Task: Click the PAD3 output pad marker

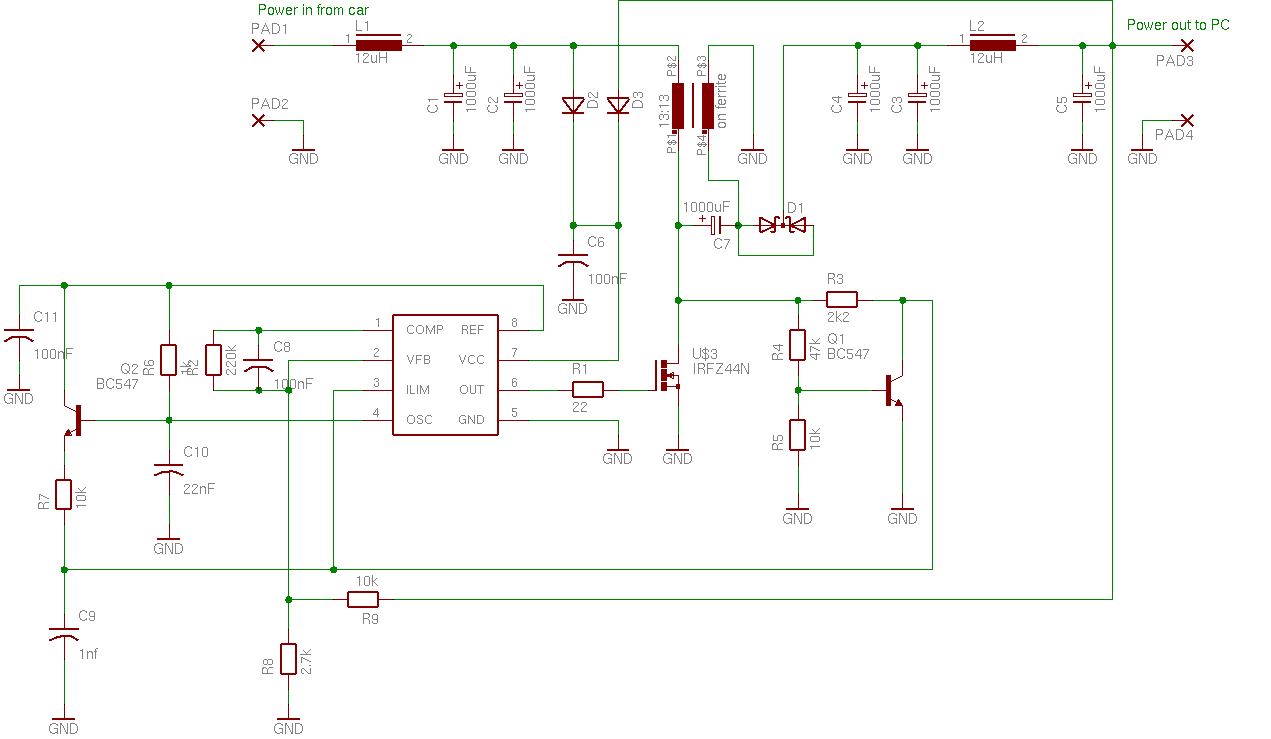Action: pos(1187,45)
